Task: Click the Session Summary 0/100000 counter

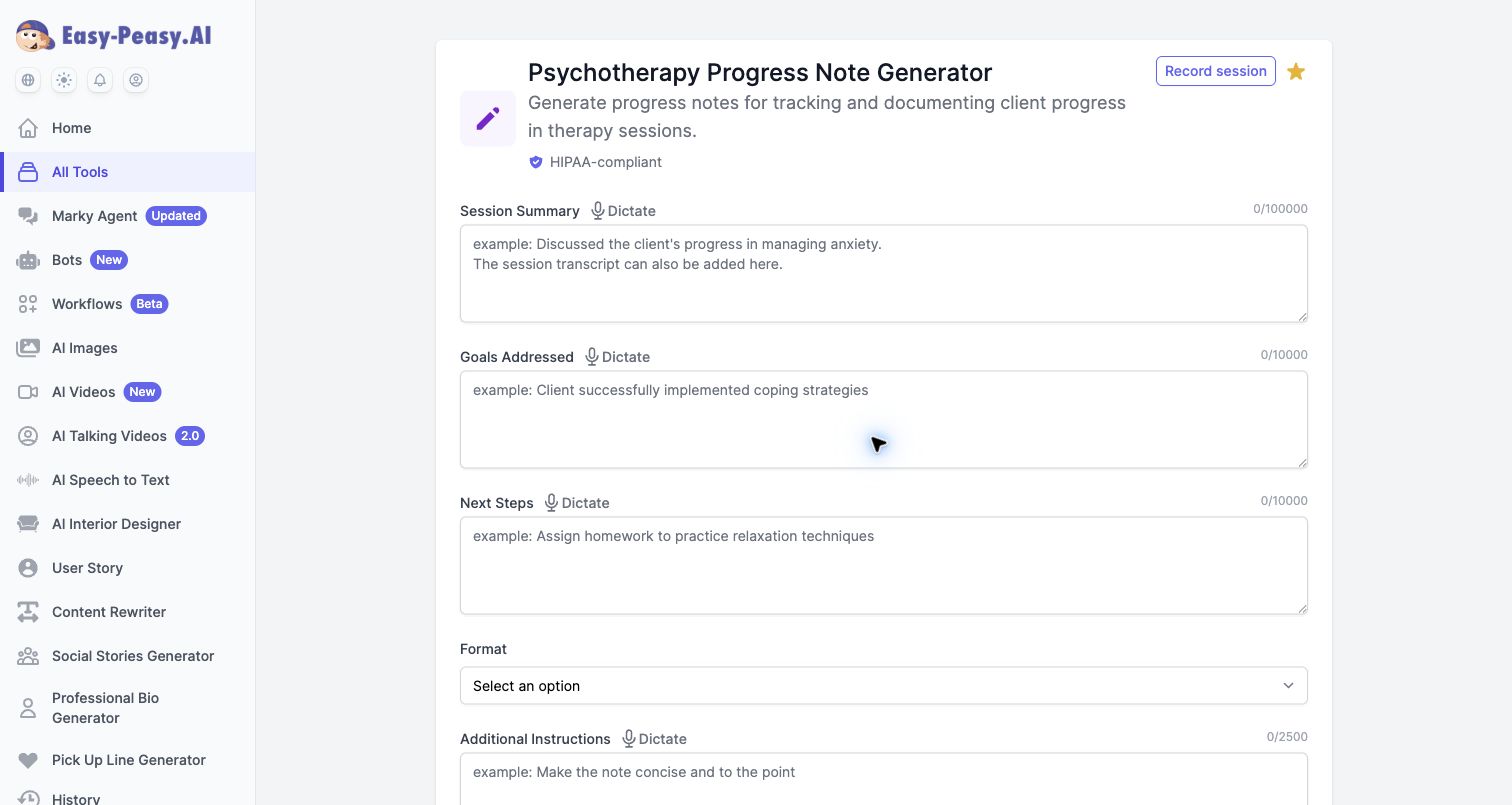Action: (x=1280, y=209)
